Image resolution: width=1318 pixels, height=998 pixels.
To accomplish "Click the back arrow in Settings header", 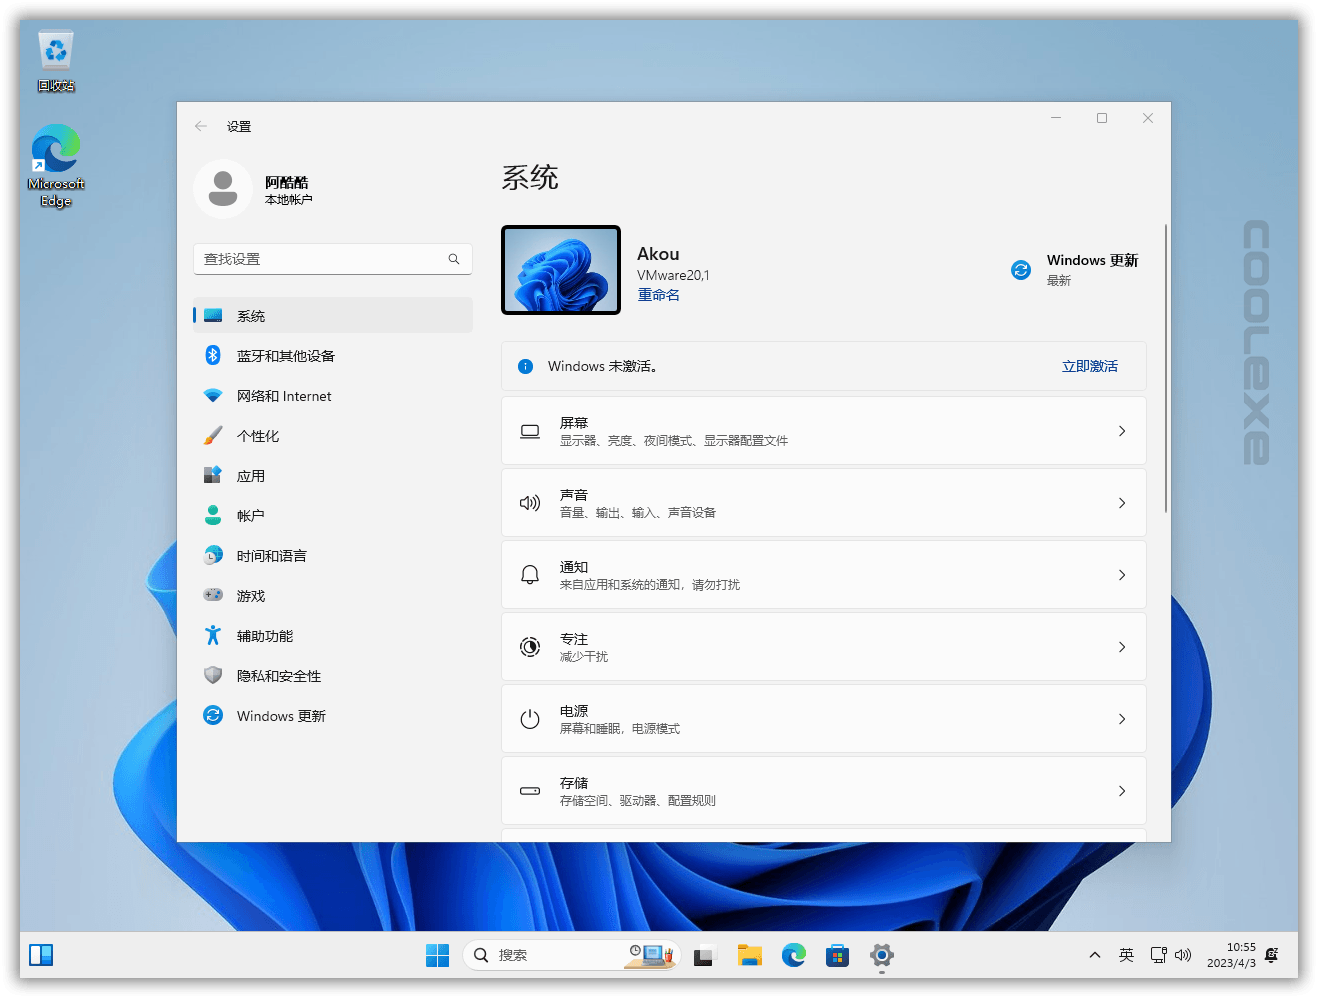I will point(201,126).
